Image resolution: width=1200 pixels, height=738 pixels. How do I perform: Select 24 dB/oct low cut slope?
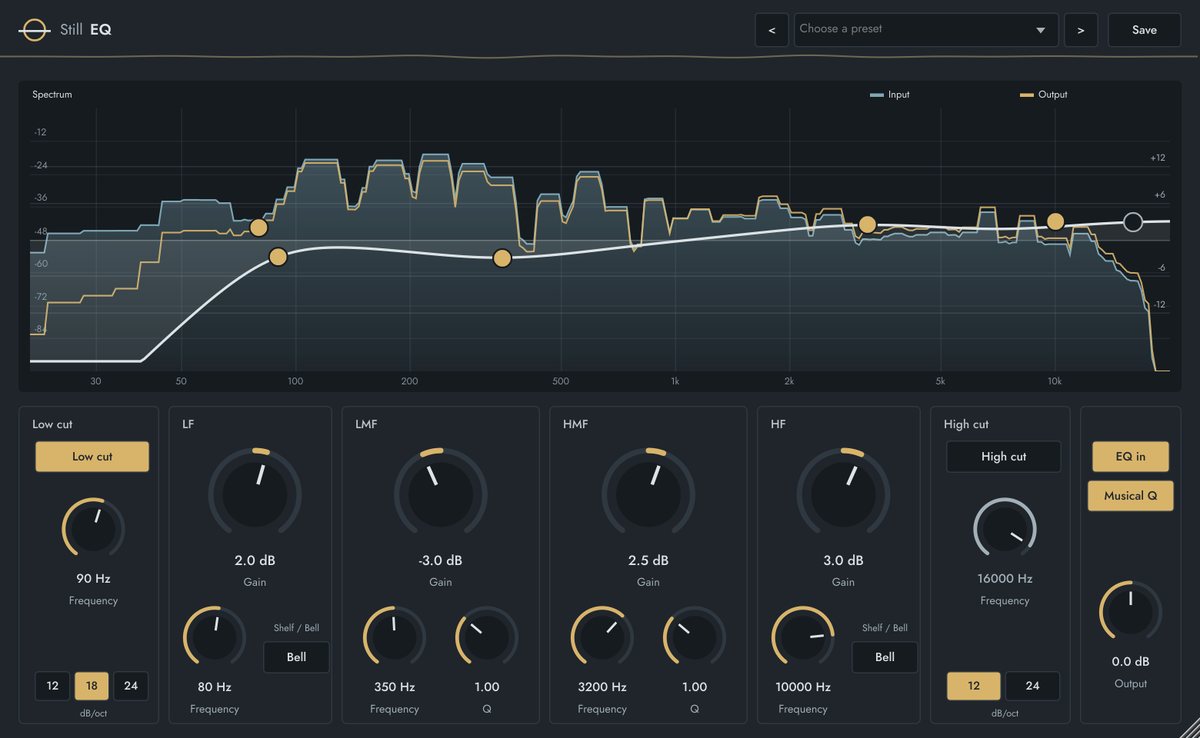tap(131, 686)
